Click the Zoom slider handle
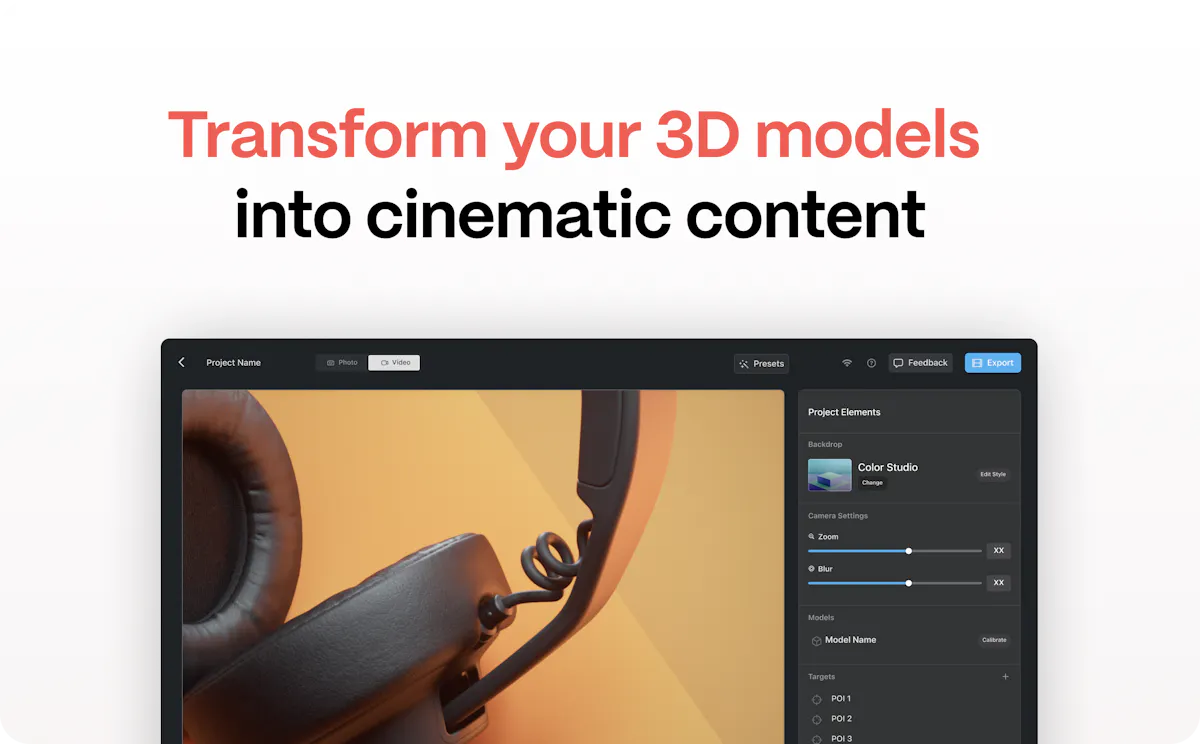The image size is (1200, 744). [x=909, y=551]
